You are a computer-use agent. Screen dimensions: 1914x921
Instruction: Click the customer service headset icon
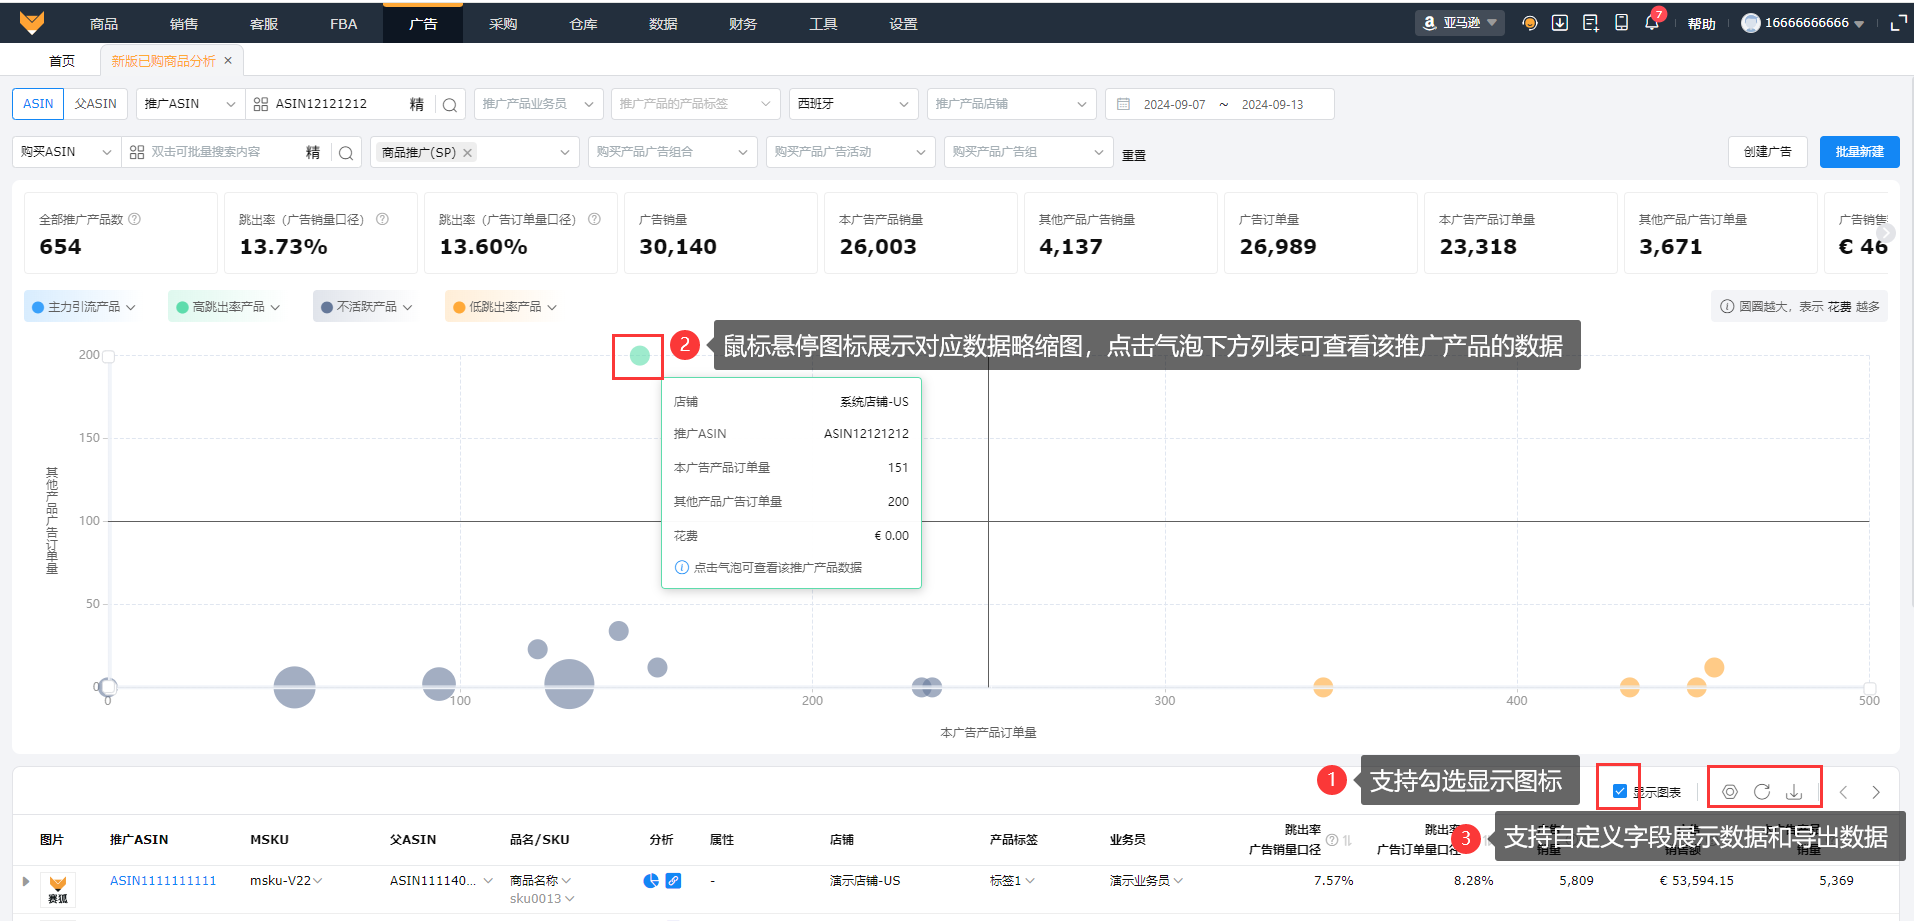[1529, 23]
